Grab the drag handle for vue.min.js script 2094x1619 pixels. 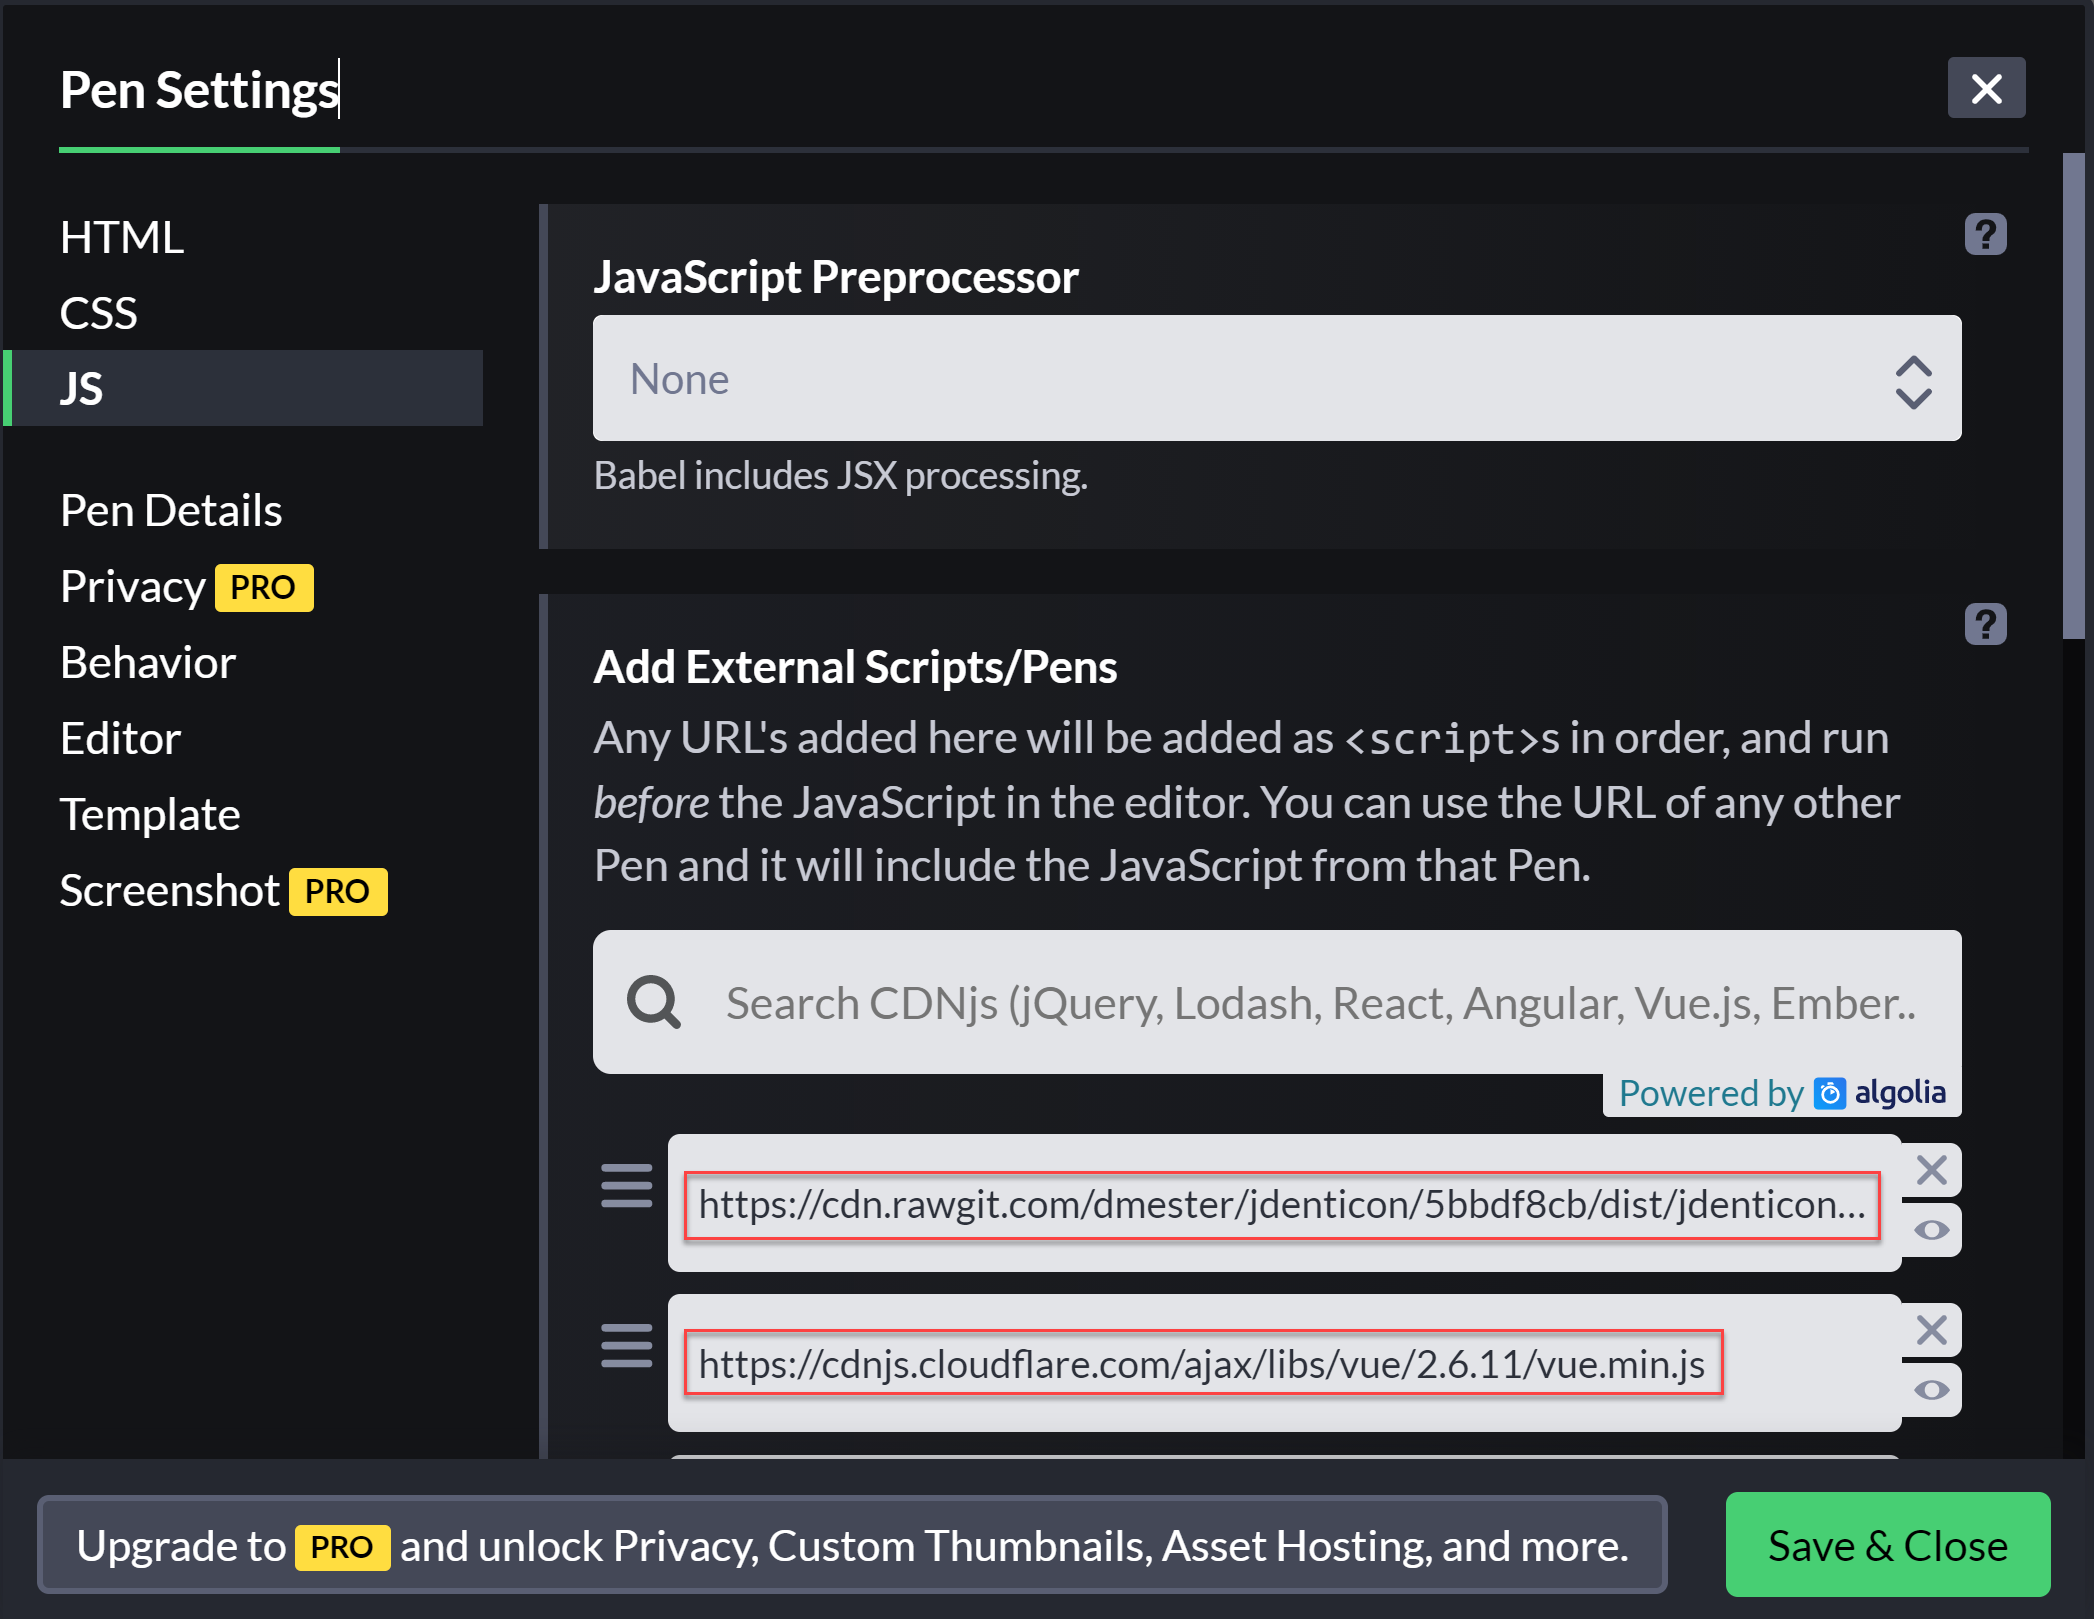(626, 1346)
